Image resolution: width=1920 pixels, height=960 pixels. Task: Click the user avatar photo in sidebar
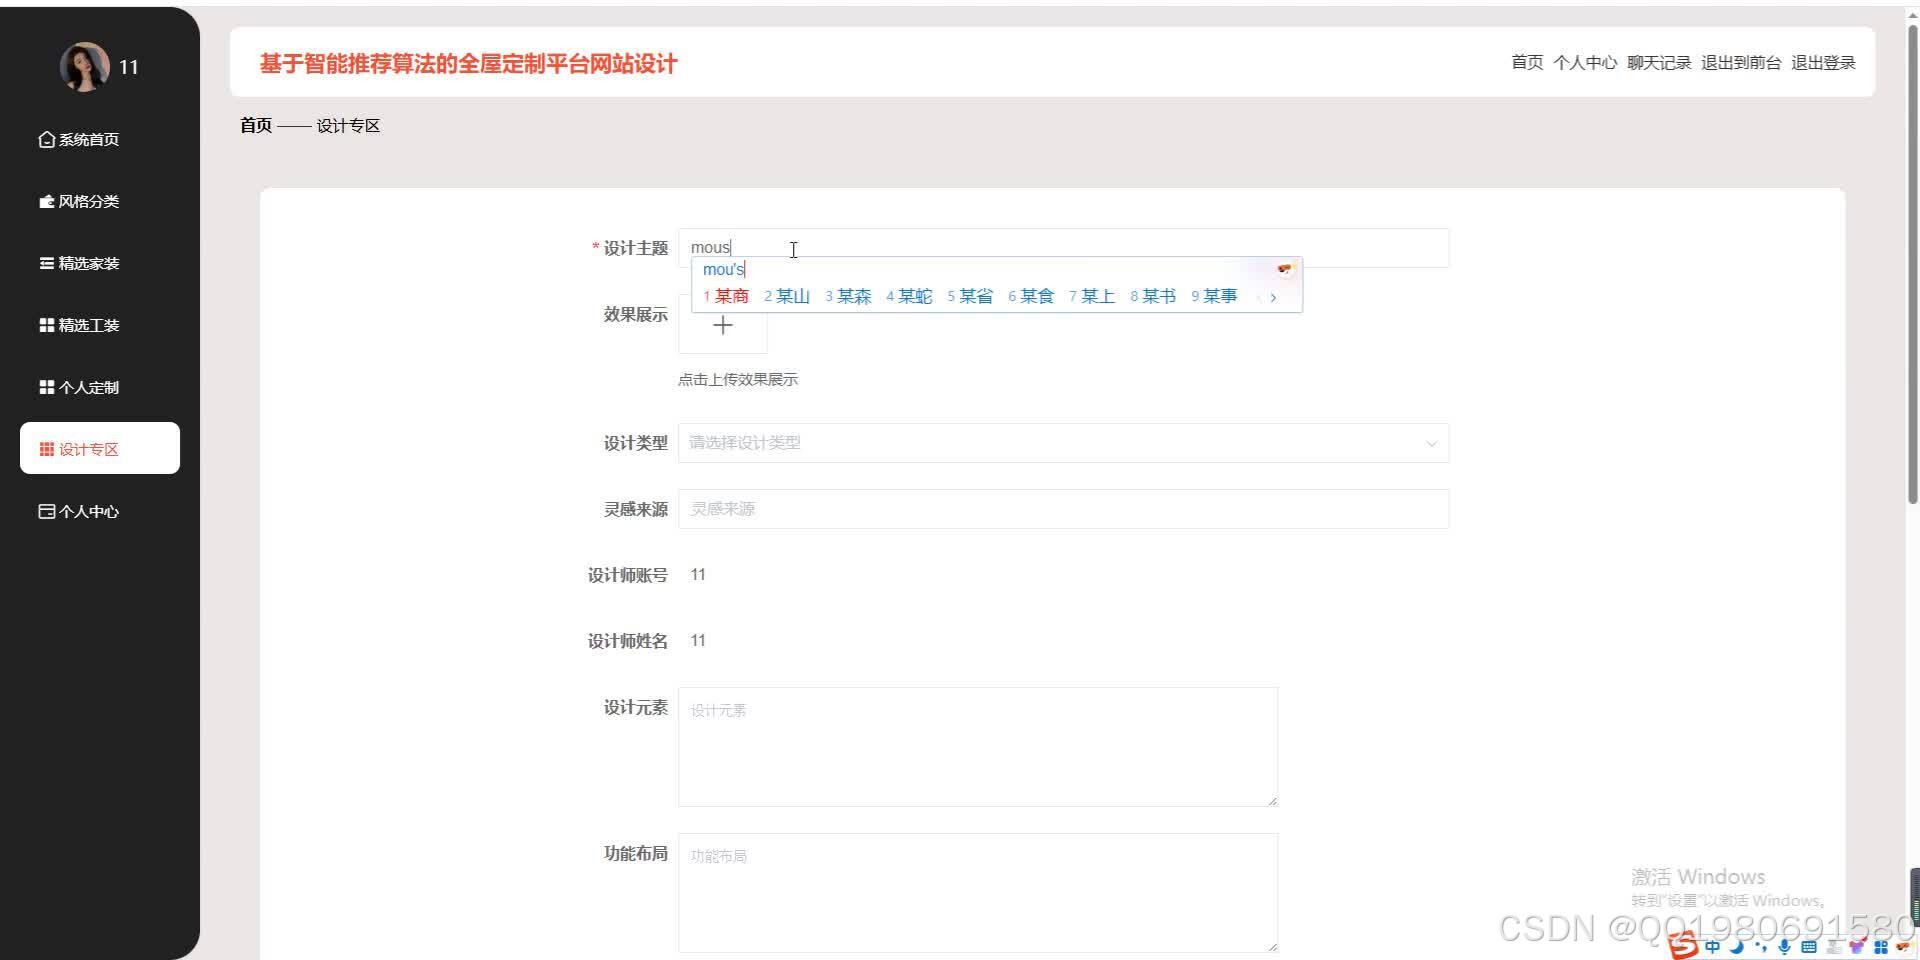(84, 67)
